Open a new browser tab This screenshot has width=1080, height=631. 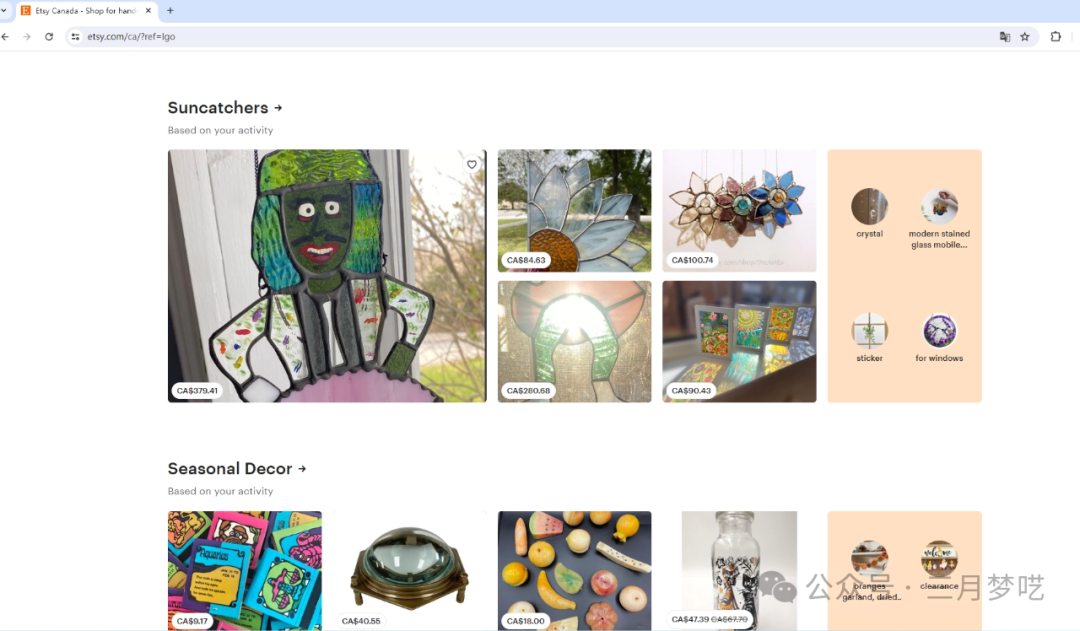(x=170, y=10)
